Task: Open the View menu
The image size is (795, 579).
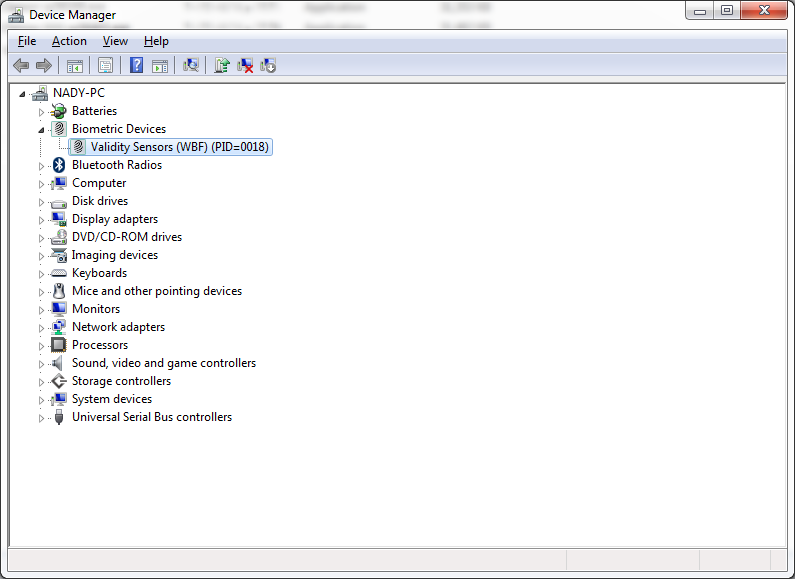Action: pos(115,41)
